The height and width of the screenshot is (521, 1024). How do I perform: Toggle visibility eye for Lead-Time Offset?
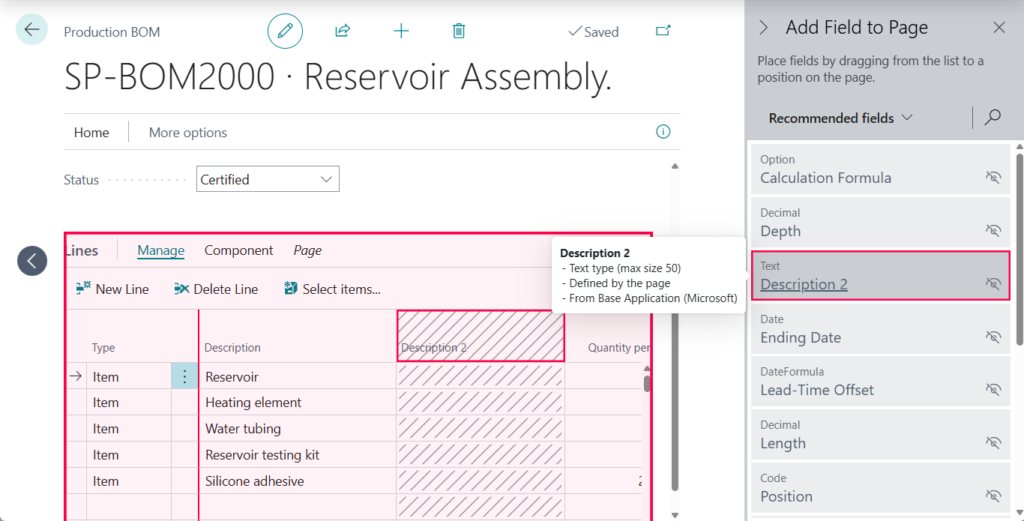pyautogui.click(x=993, y=390)
